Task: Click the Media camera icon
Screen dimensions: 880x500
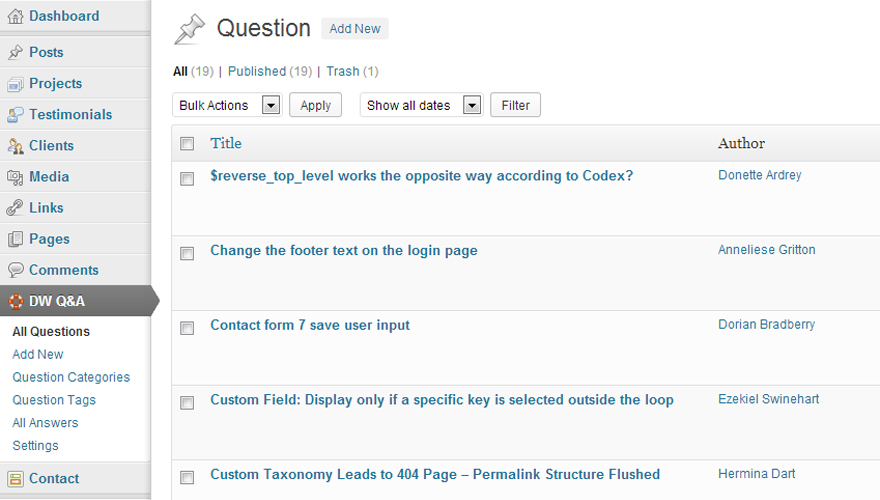Action: 15,177
